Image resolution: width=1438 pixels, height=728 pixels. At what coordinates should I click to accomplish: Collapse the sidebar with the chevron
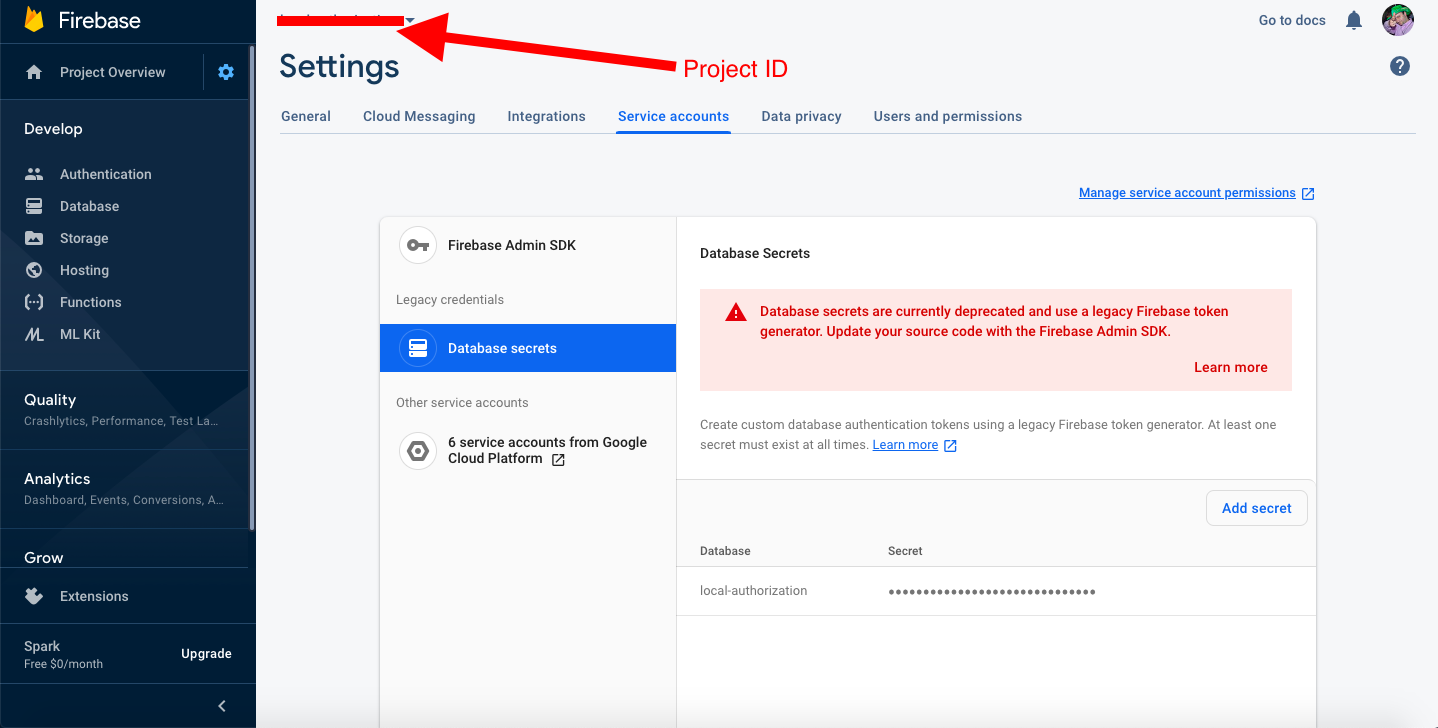point(222,706)
